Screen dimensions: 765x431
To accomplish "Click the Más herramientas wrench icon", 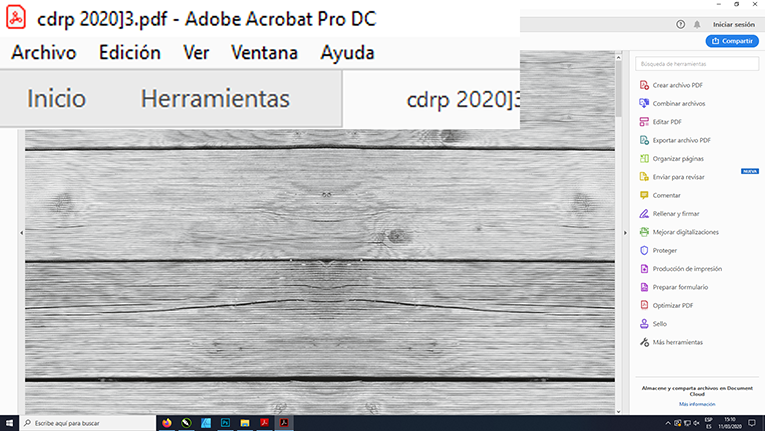I will [644, 342].
